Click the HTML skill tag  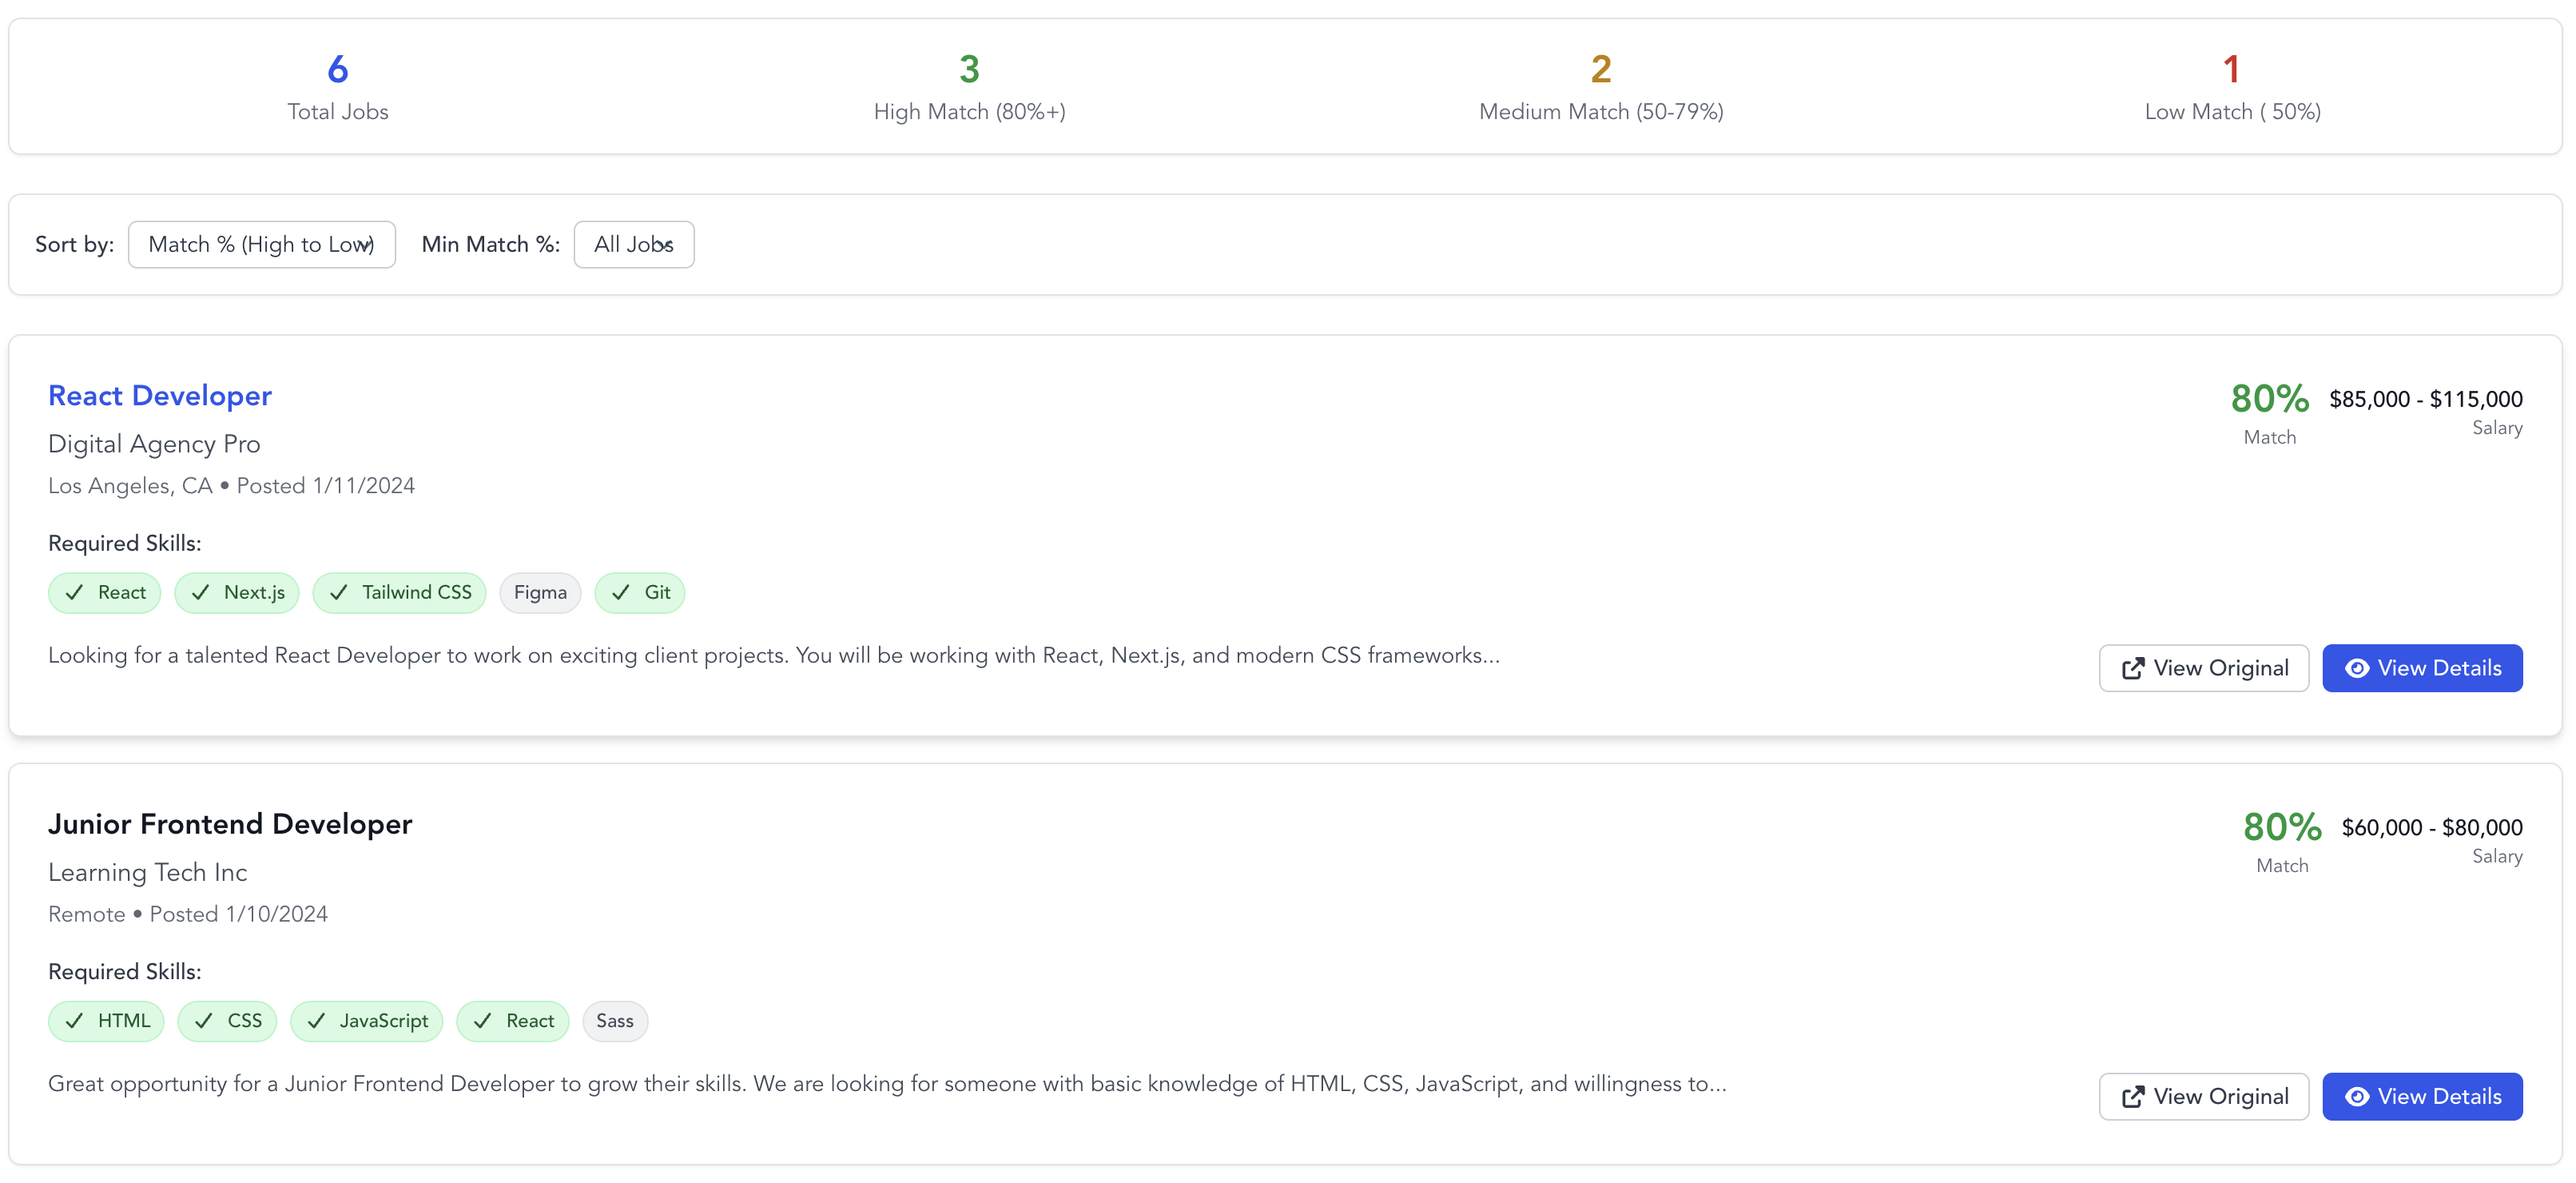coord(106,1021)
